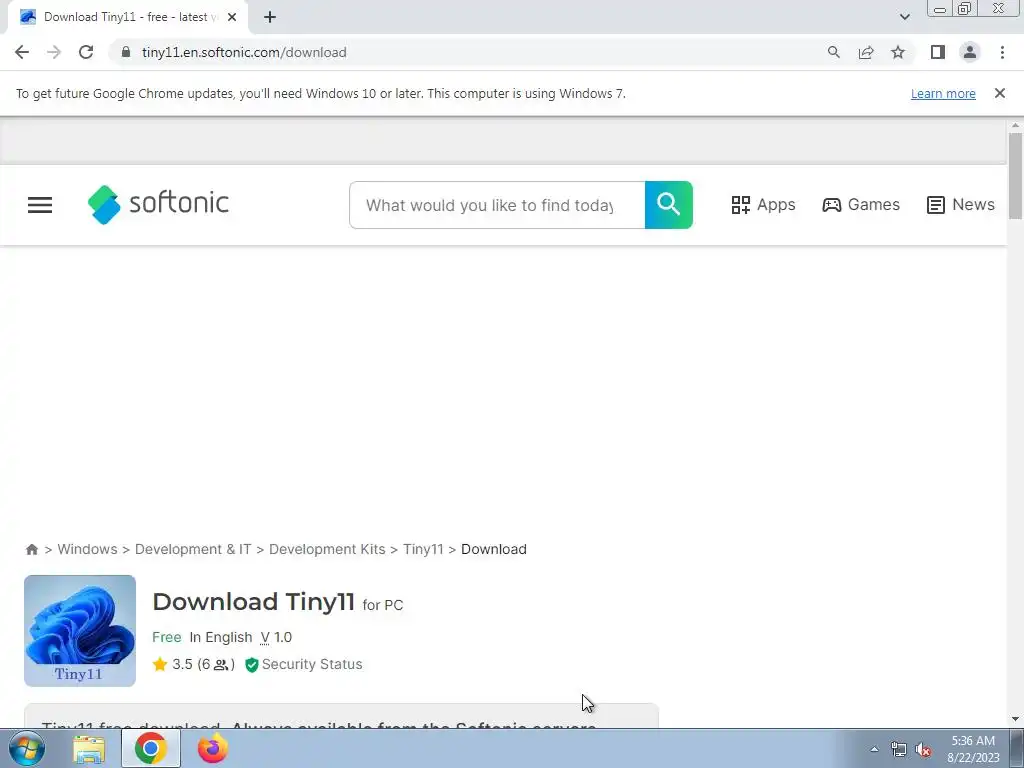Viewport: 1024px width, 768px height.
Task: Launch Firefox from the taskbar
Action: pyautogui.click(x=213, y=748)
